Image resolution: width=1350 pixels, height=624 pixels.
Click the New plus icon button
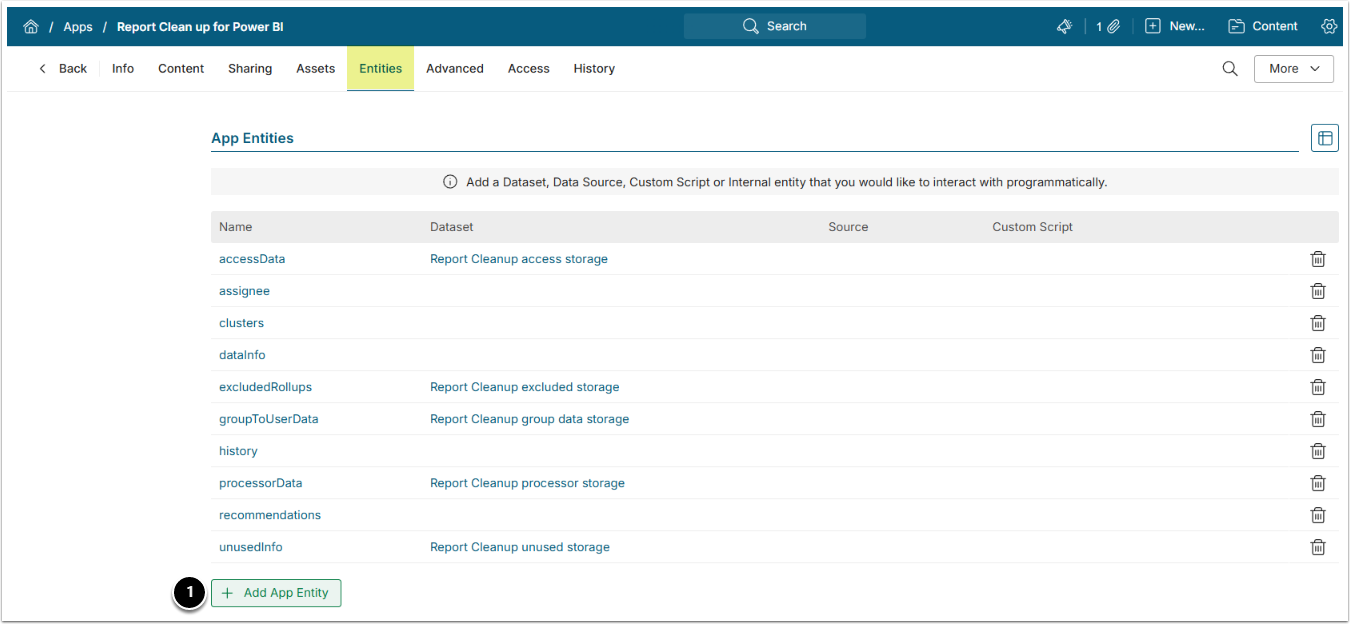point(1175,27)
